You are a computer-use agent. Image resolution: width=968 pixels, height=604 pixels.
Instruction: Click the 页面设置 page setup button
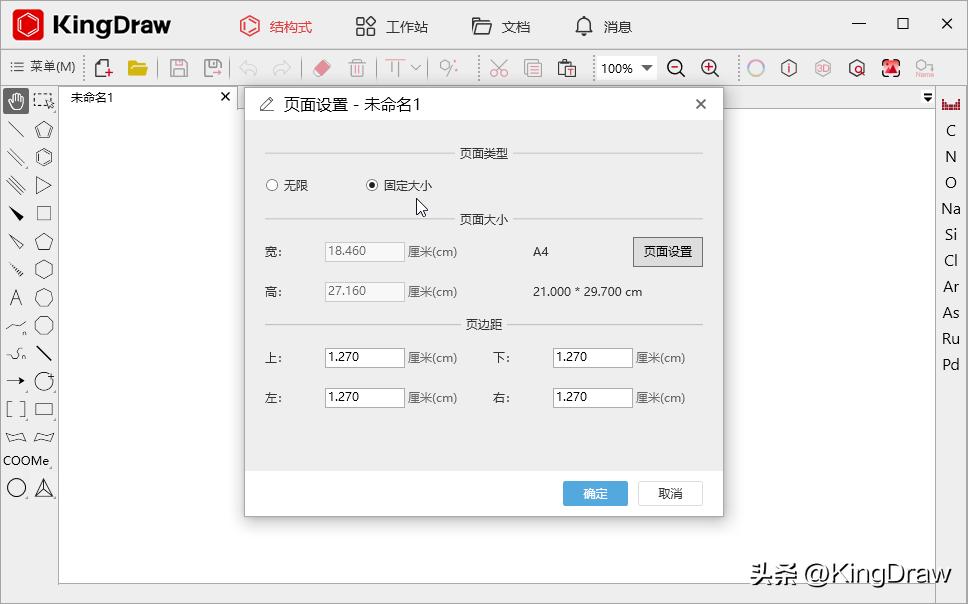tap(667, 251)
